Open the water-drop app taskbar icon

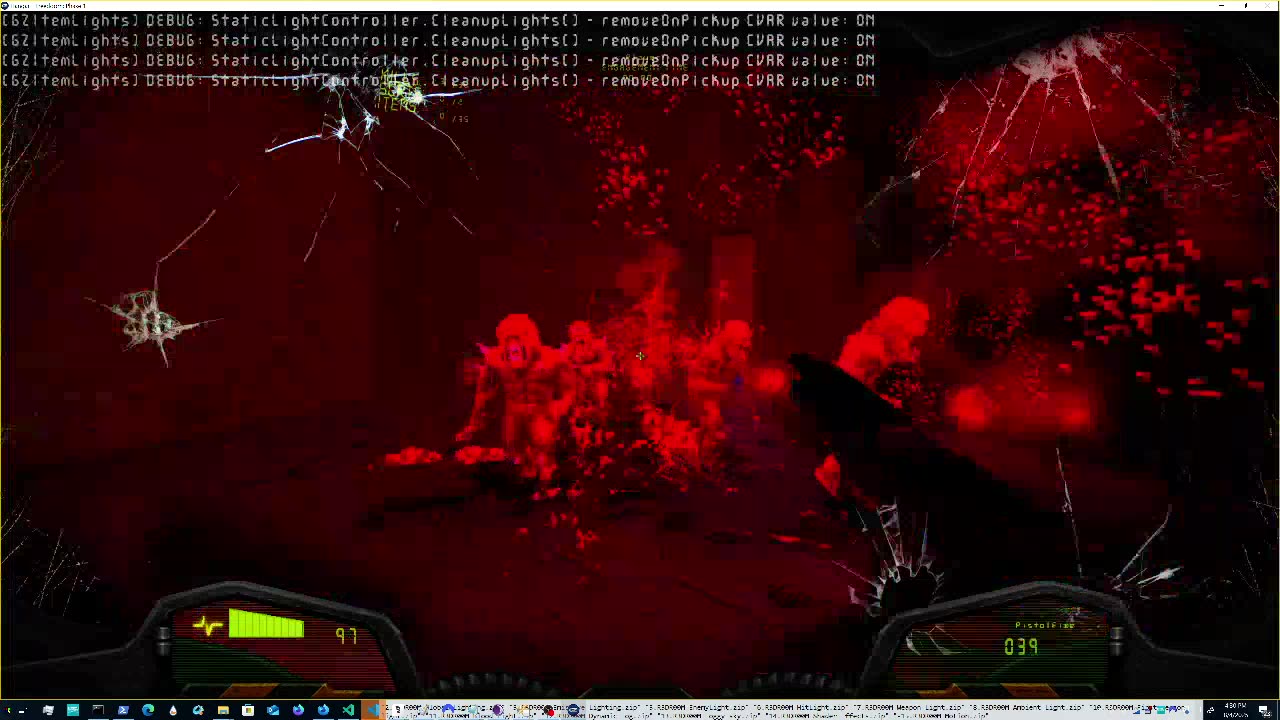pos(173,711)
